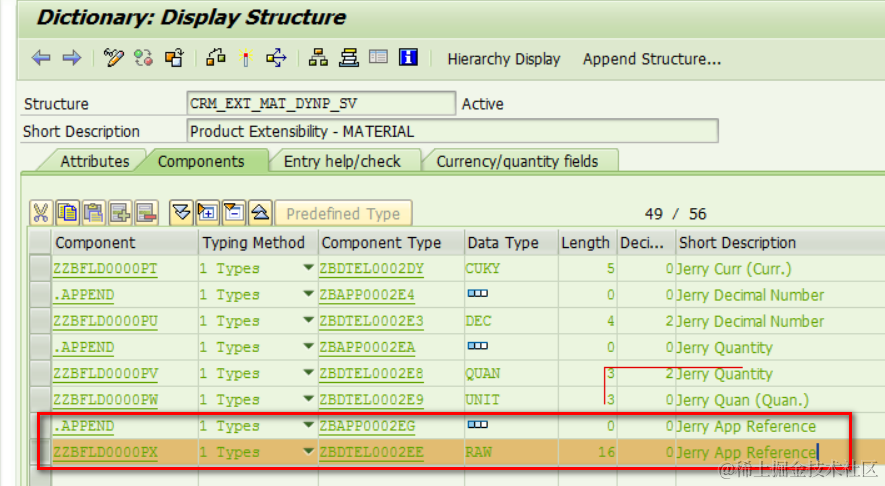885x486 pixels.
Task: Select the ZBAPP0002E4 append row selector
Action: click(40, 295)
